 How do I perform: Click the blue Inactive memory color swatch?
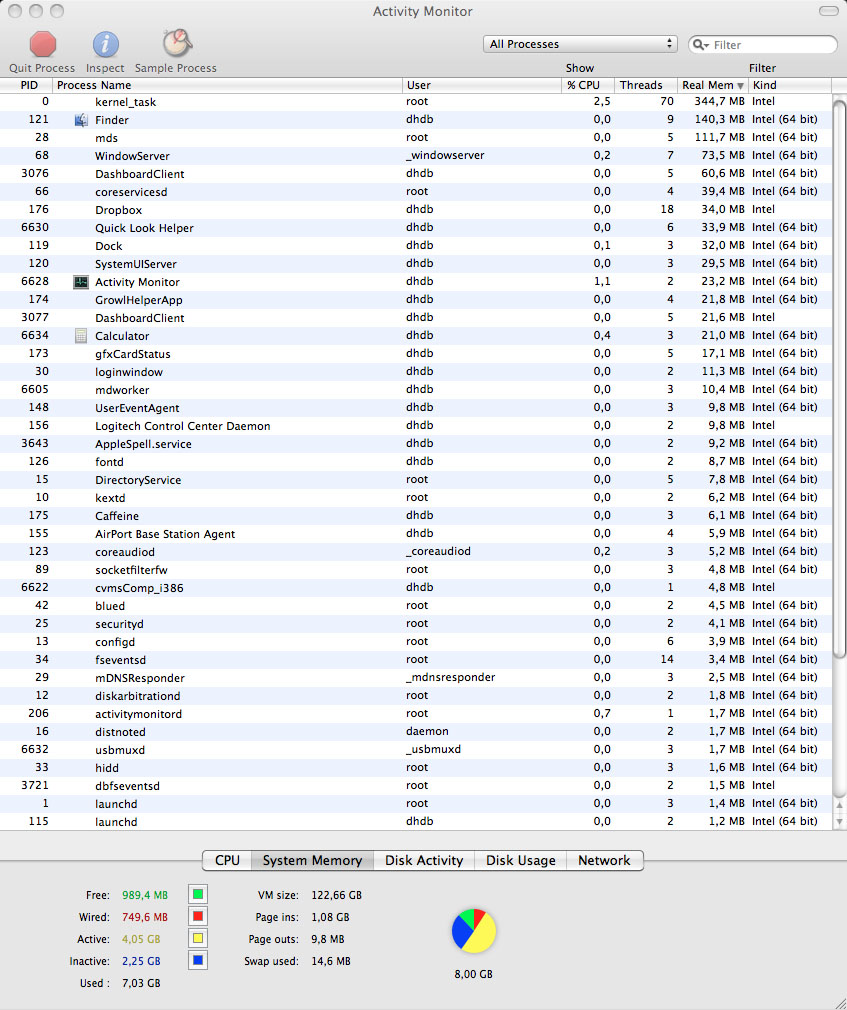[198, 960]
